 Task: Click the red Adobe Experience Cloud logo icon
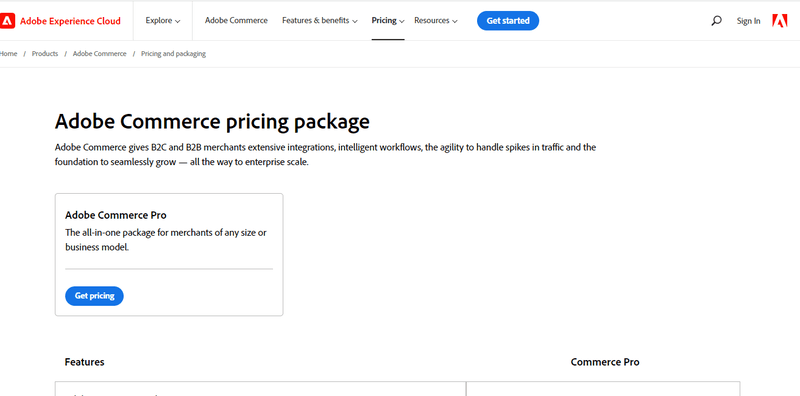(7, 21)
